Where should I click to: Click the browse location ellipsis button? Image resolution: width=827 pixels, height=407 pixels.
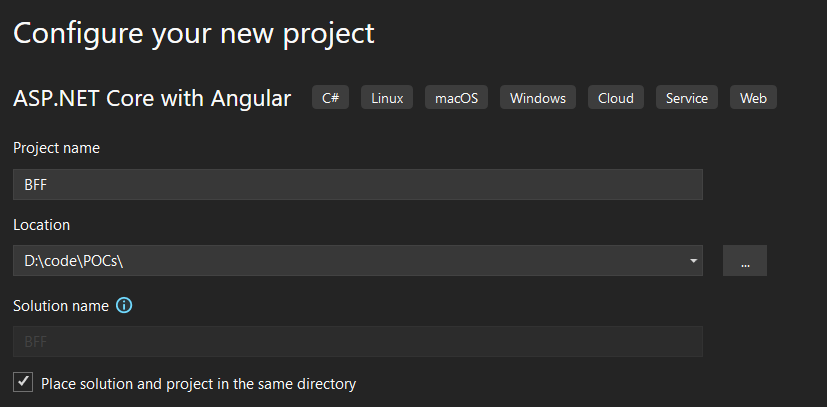[745, 260]
